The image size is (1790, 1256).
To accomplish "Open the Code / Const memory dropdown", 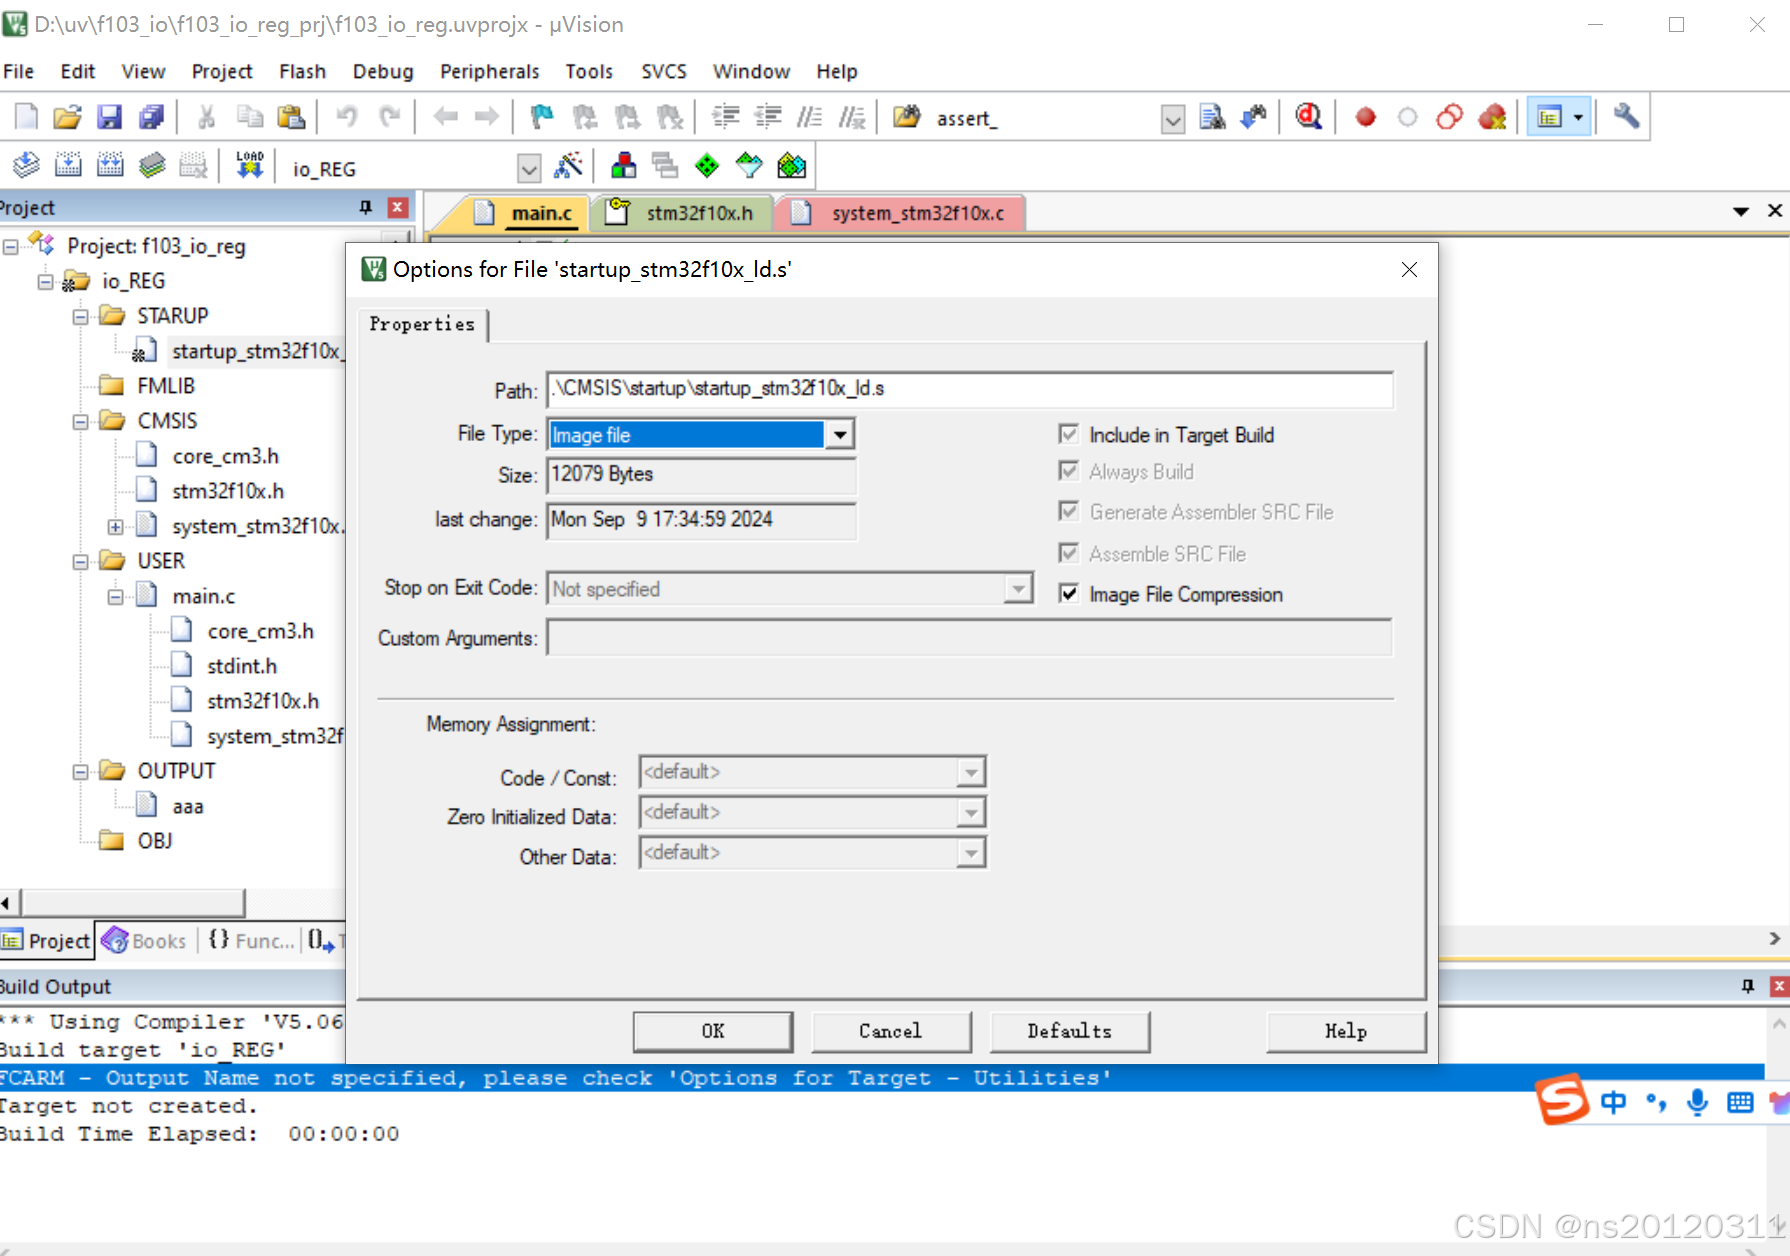I will (x=968, y=771).
